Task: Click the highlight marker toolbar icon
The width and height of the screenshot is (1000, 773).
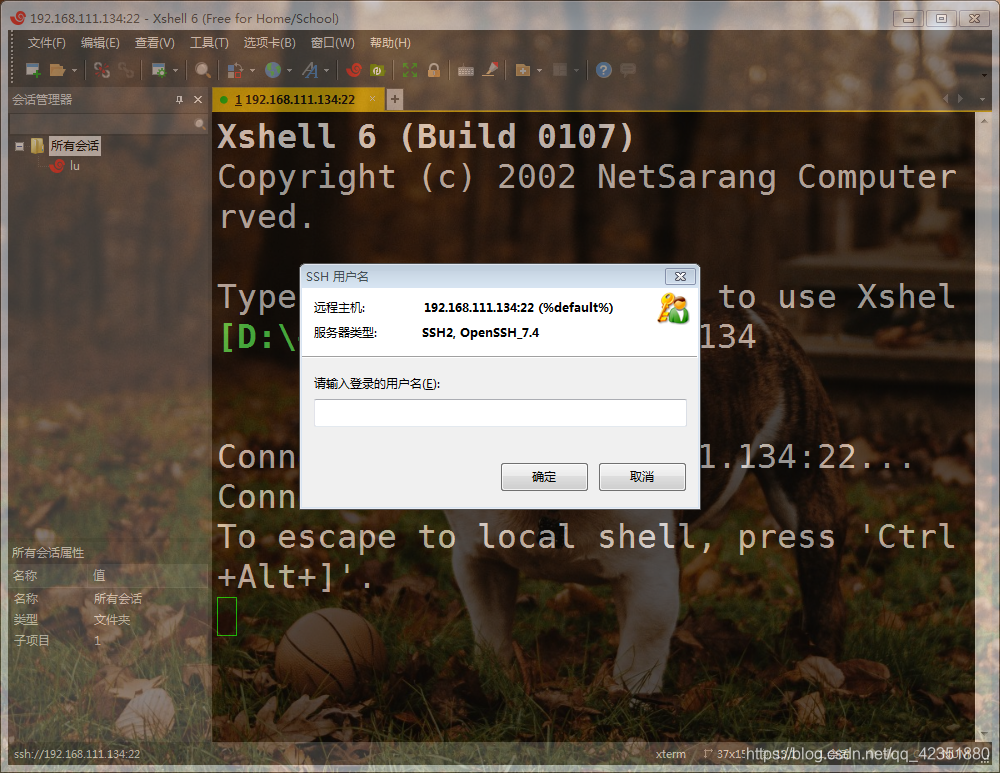Action: coord(490,70)
